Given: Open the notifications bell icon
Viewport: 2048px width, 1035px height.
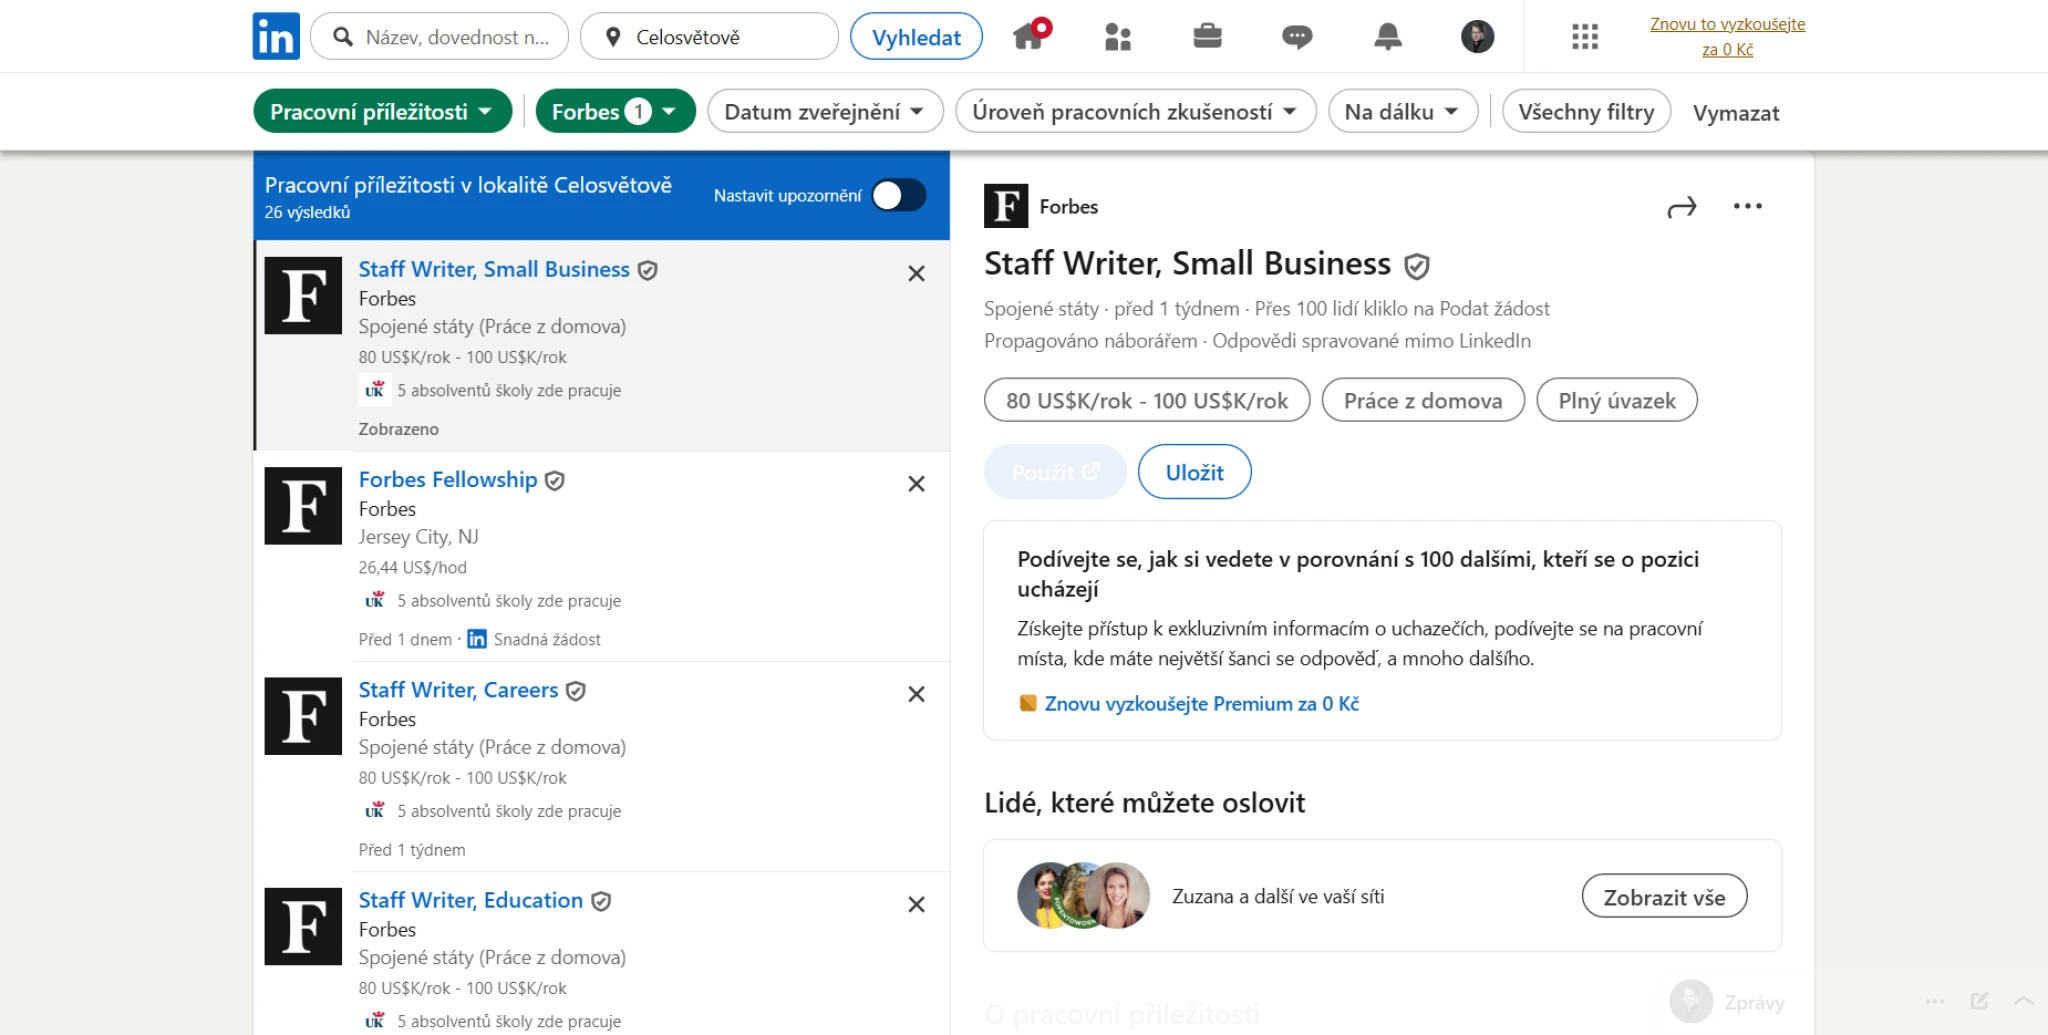Looking at the screenshot, I should point(1387,37).
